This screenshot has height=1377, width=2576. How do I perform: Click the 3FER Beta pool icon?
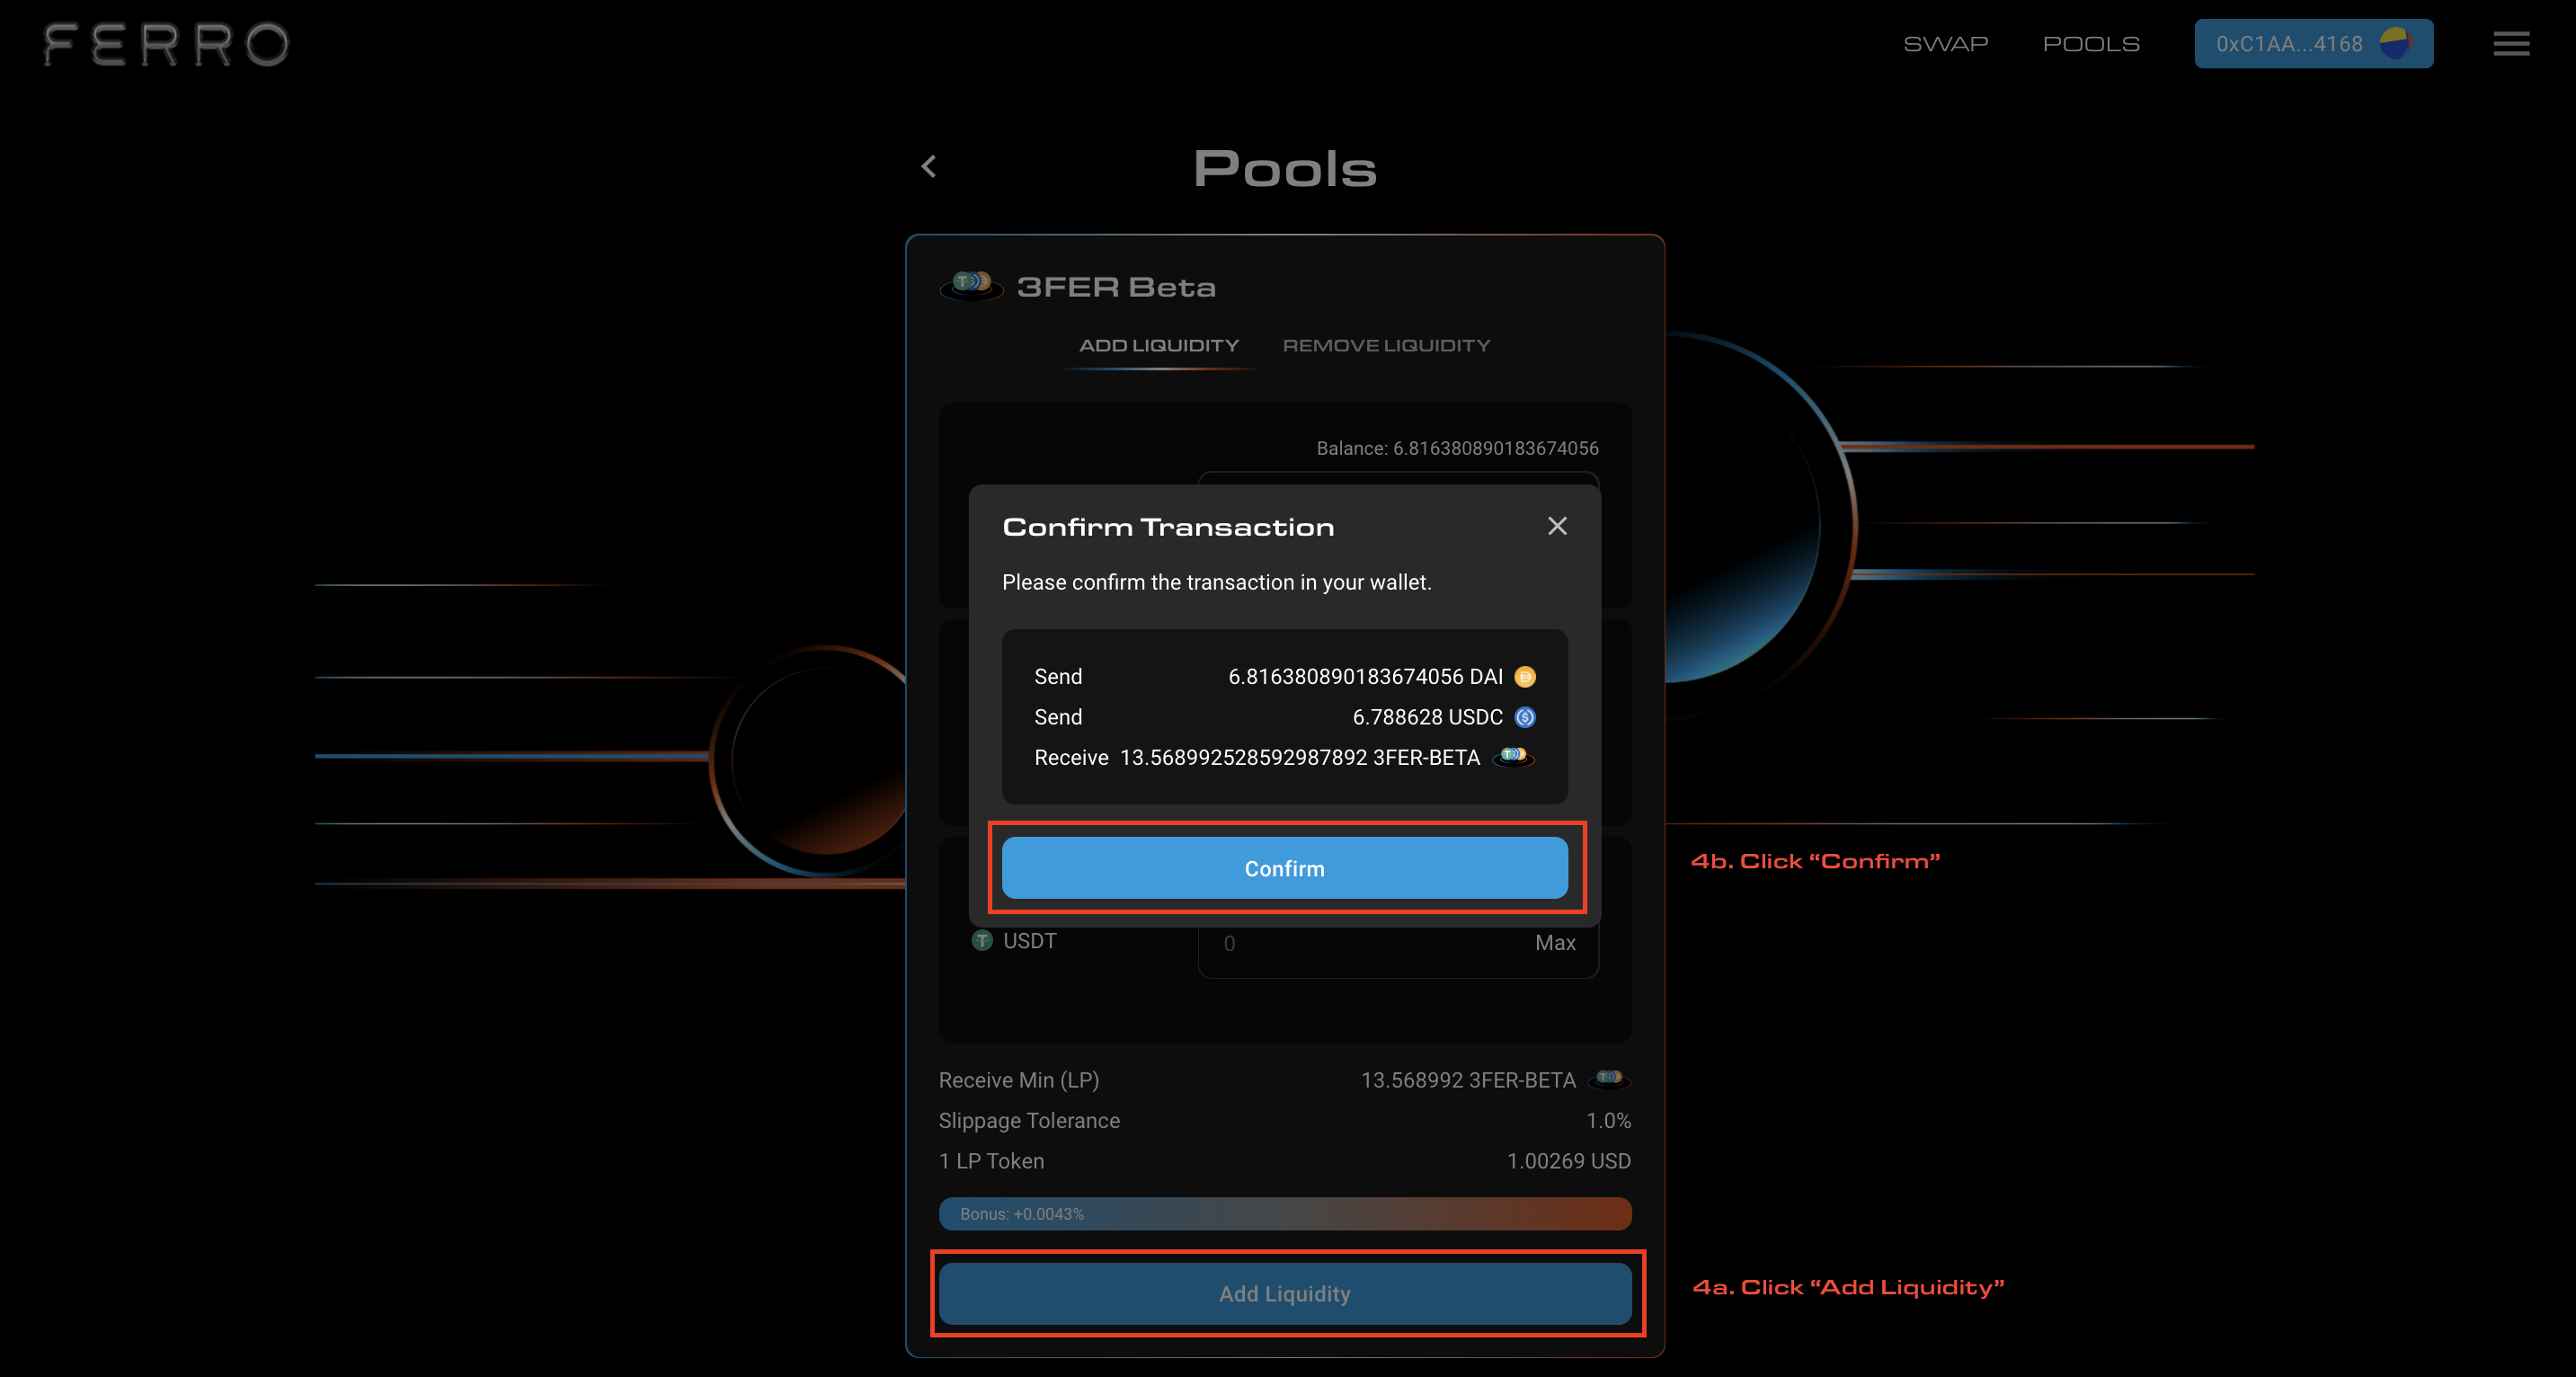click(x=971, y=286)
